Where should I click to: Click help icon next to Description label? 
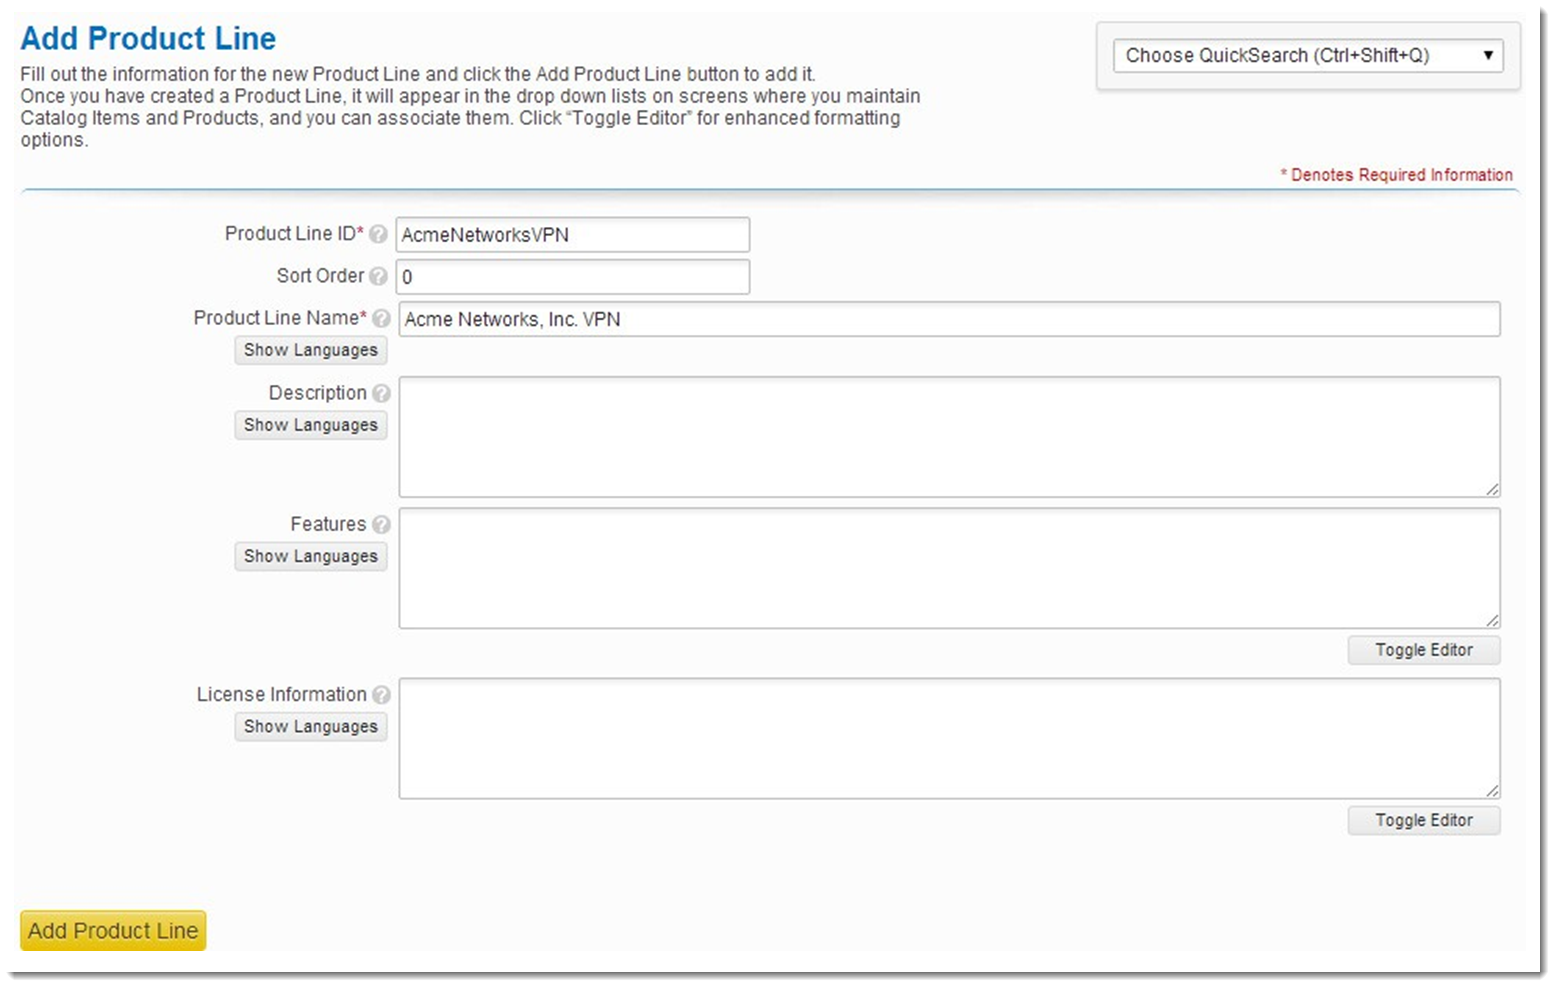point(381,393)
